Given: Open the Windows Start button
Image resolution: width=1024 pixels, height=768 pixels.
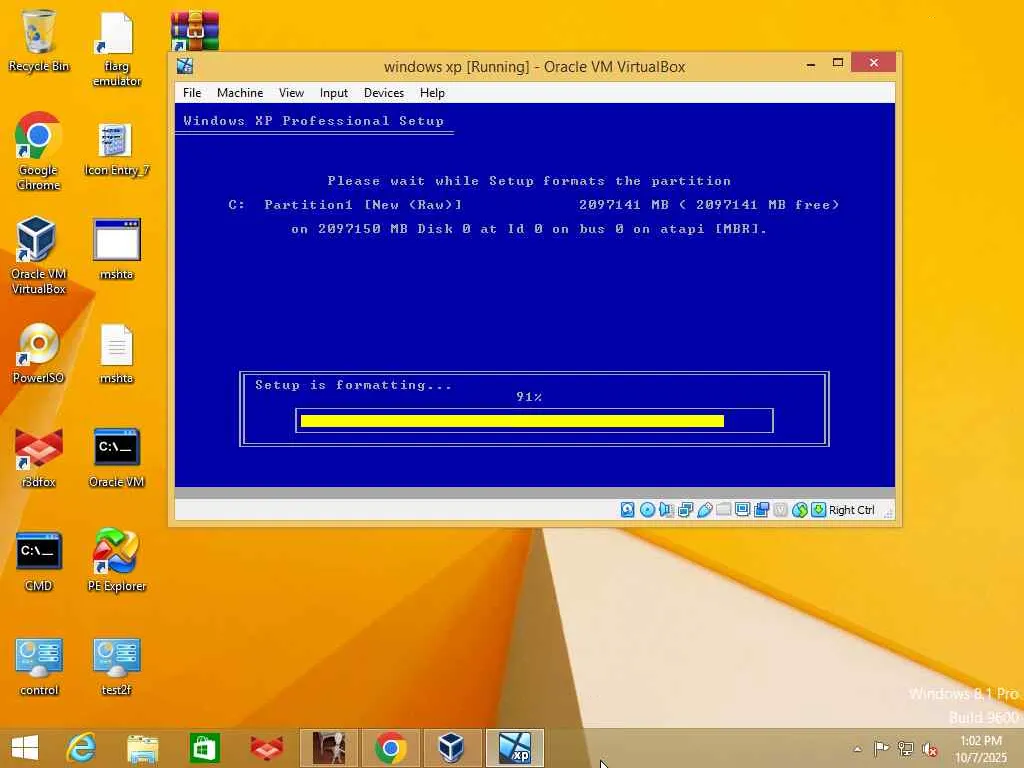Looking at the screenshot, I should [x=25, y=748].
